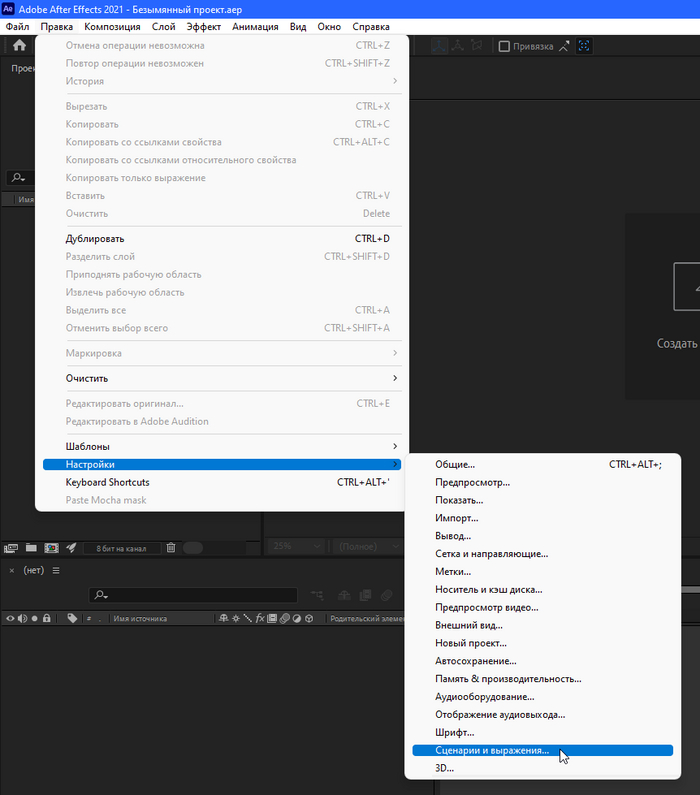Click the interpret footage icon at panel bottom
This screenshot has width=700, height=795.
11,548
